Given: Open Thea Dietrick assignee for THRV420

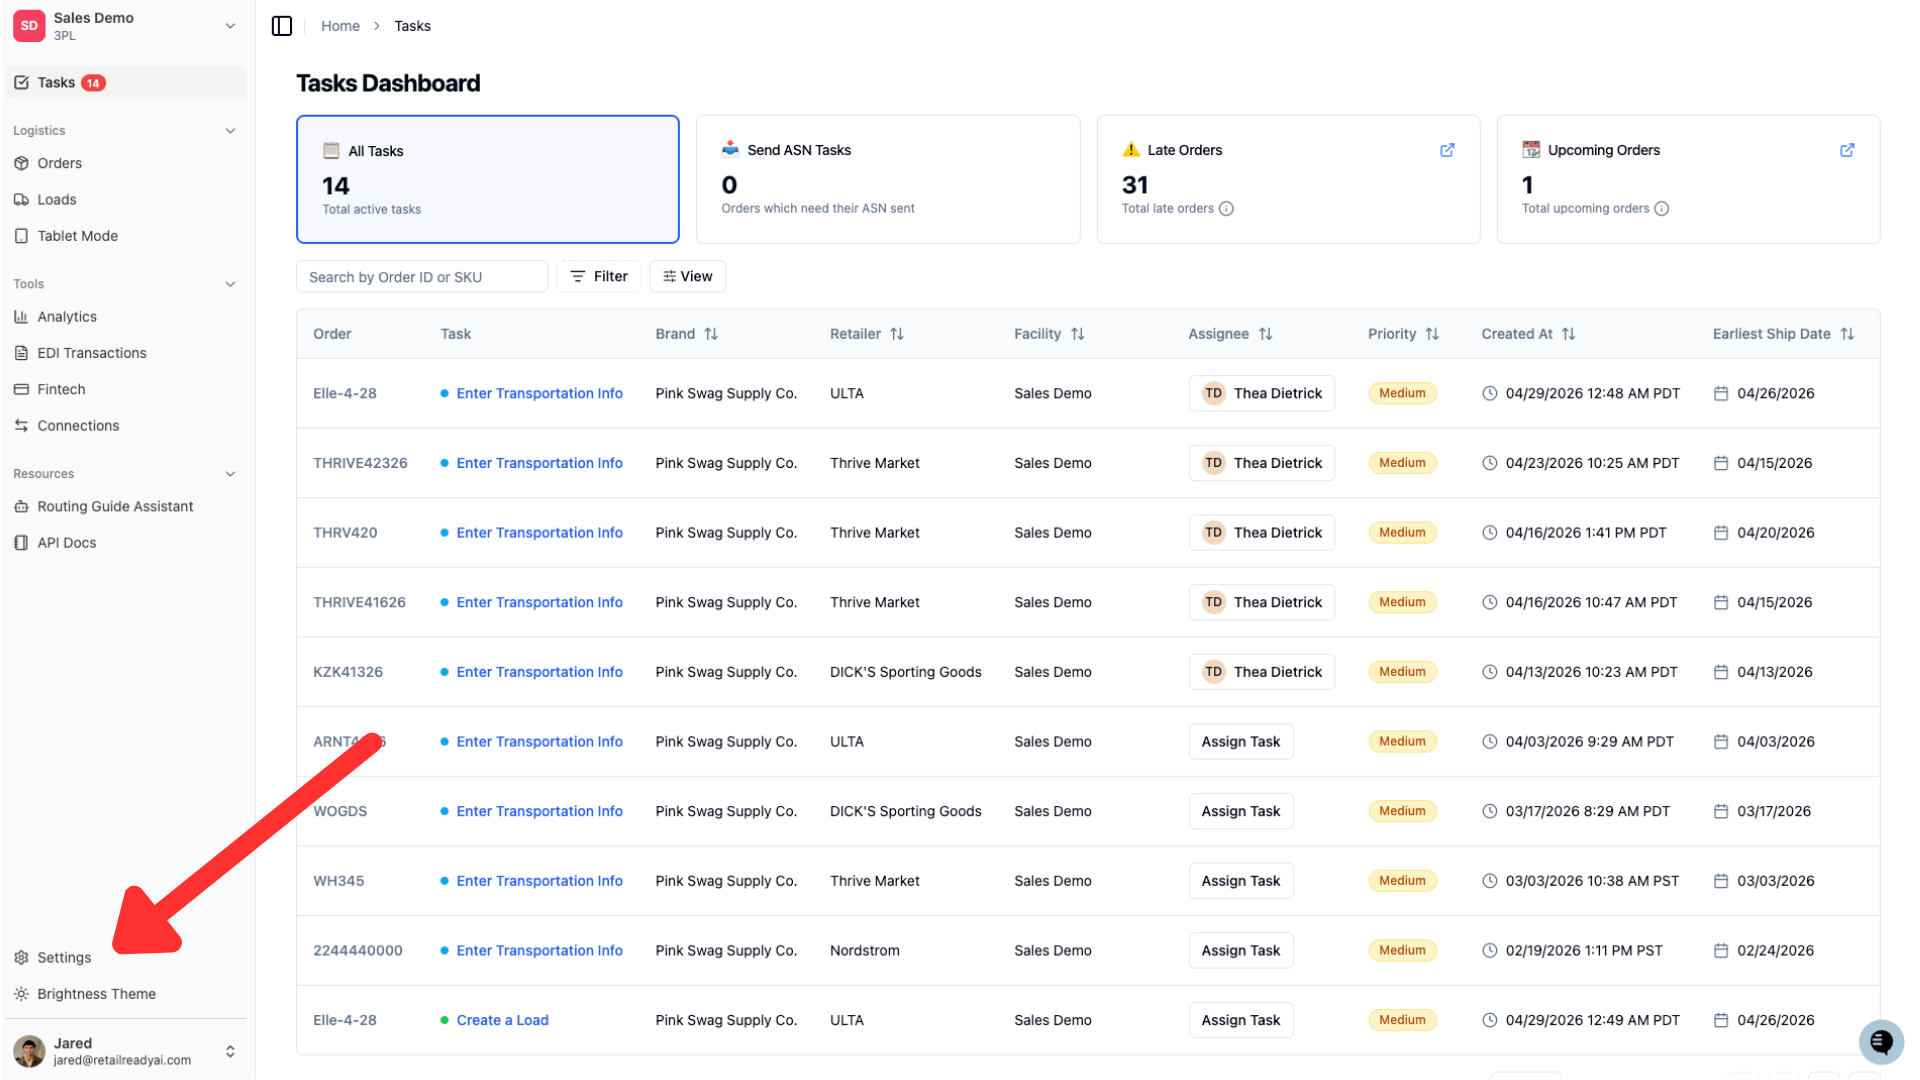Looking at the screenshot, I should (x=1261, y=533).
